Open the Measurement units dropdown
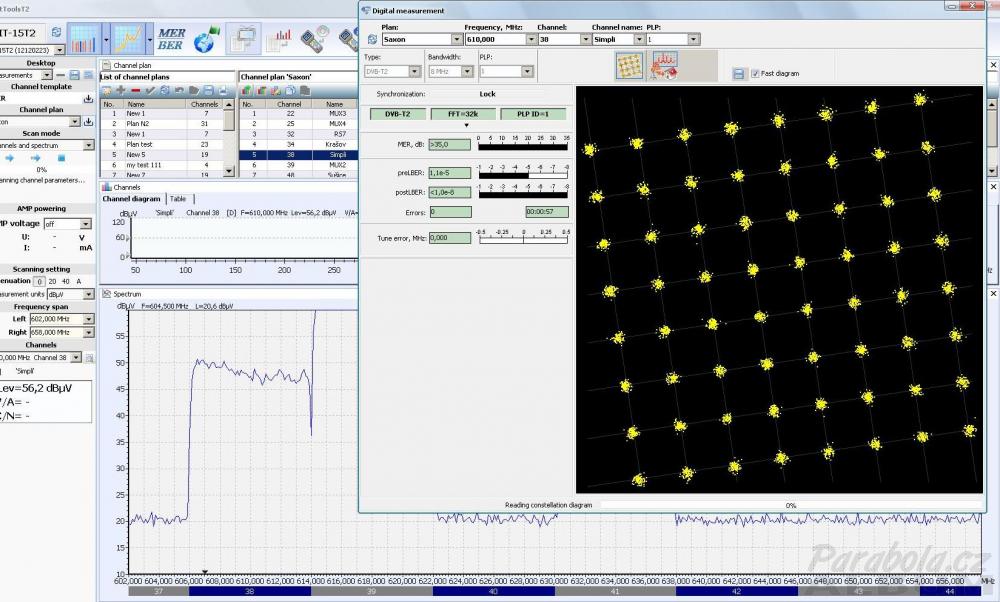The image size is (1000, 602). pos(88,295)
